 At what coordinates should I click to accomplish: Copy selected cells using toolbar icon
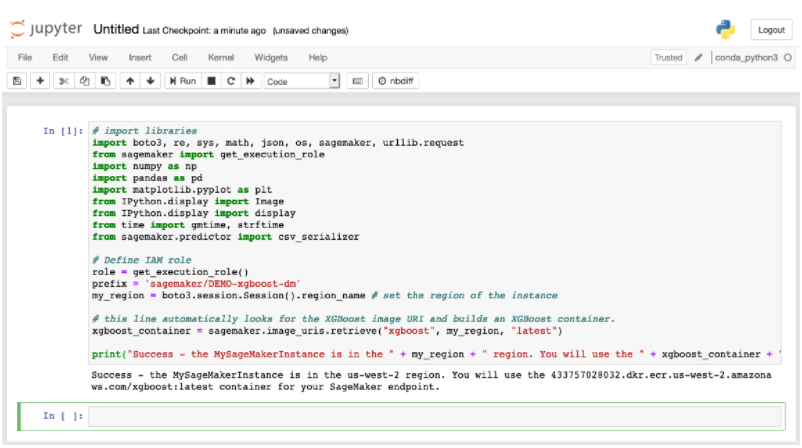tap(85, 81)
